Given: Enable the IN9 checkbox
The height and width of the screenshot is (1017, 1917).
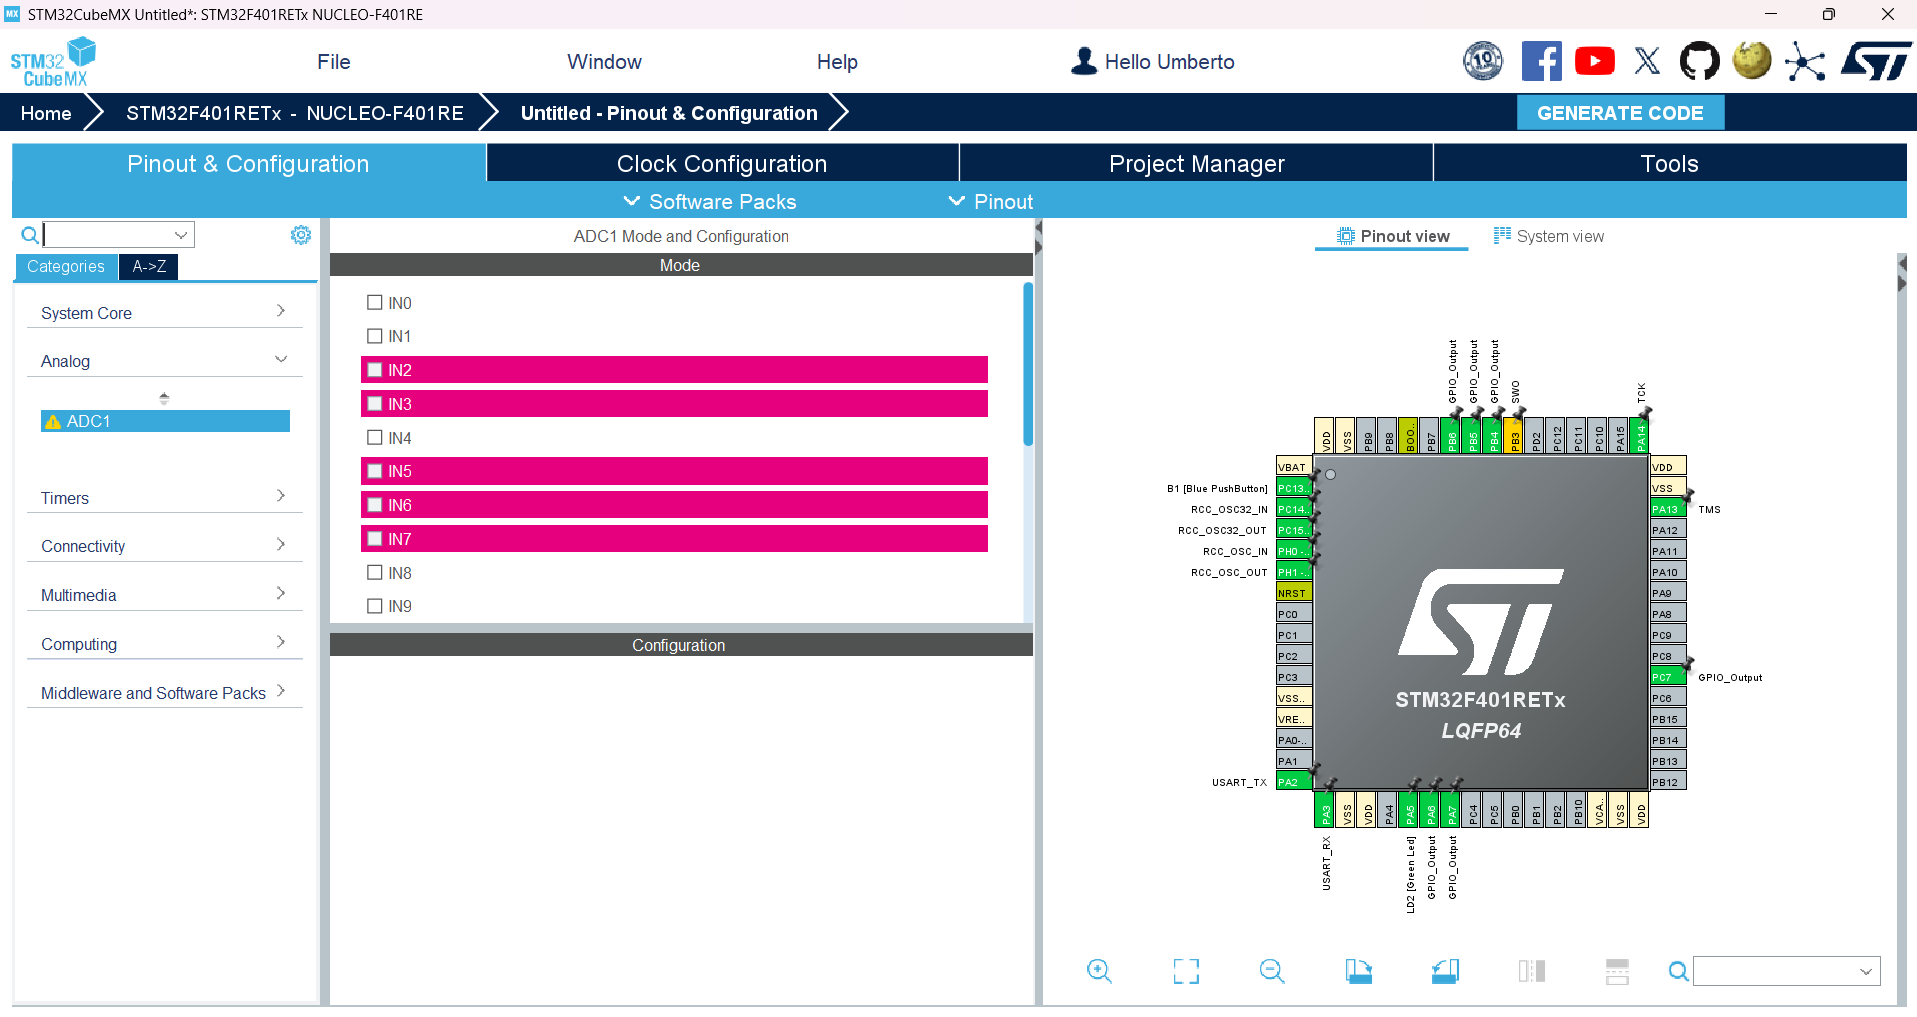Looking at the screenshot, I should coord(375,606).
